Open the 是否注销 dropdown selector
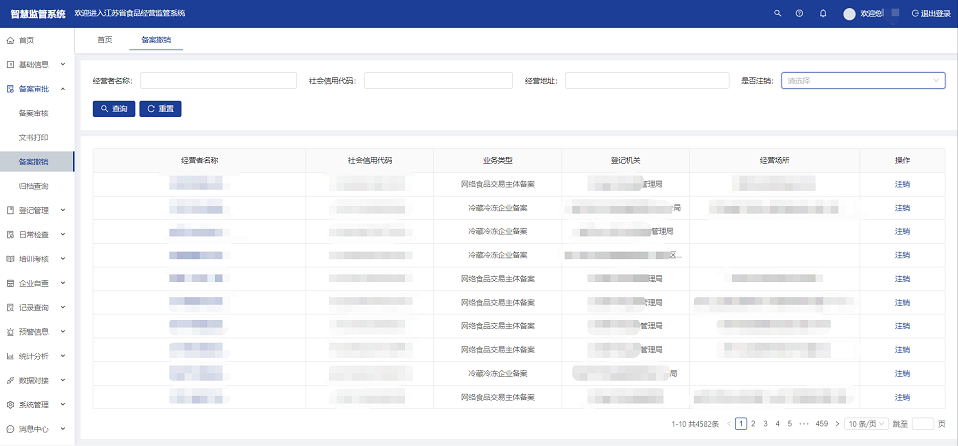Viewport: 958px width, 446px height. 863,80
